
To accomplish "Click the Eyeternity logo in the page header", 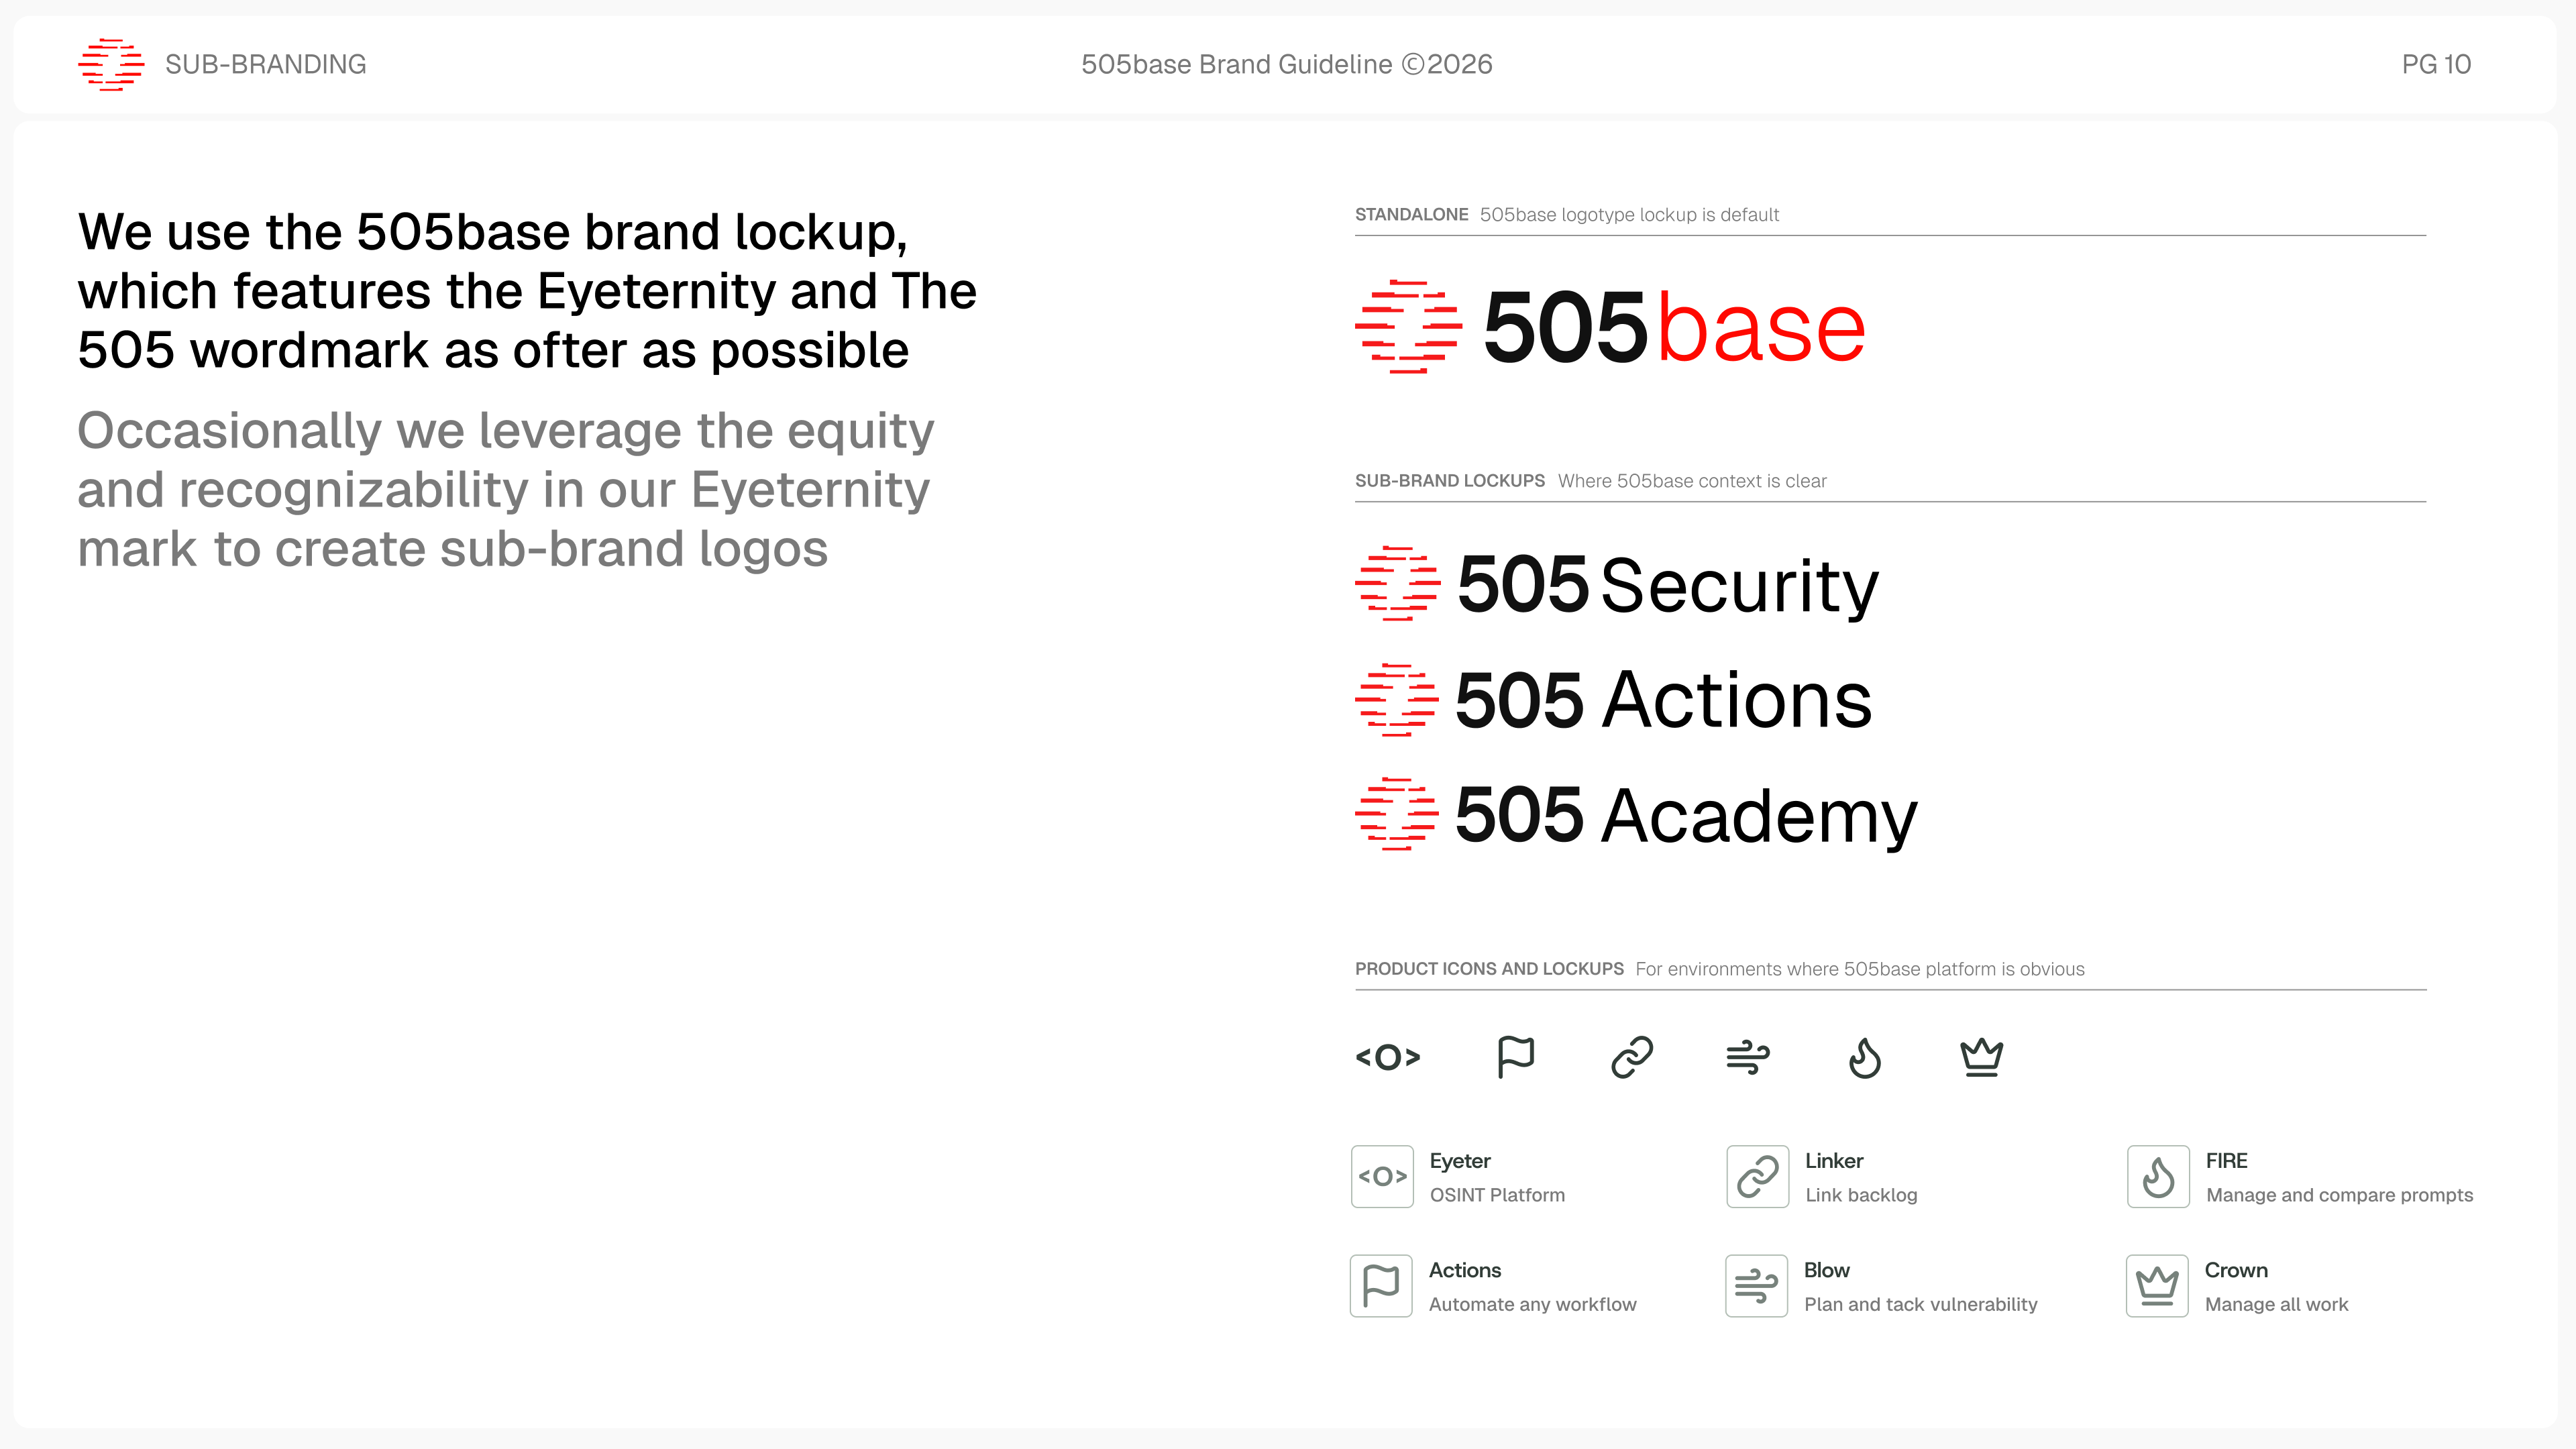I will [111, 65].
